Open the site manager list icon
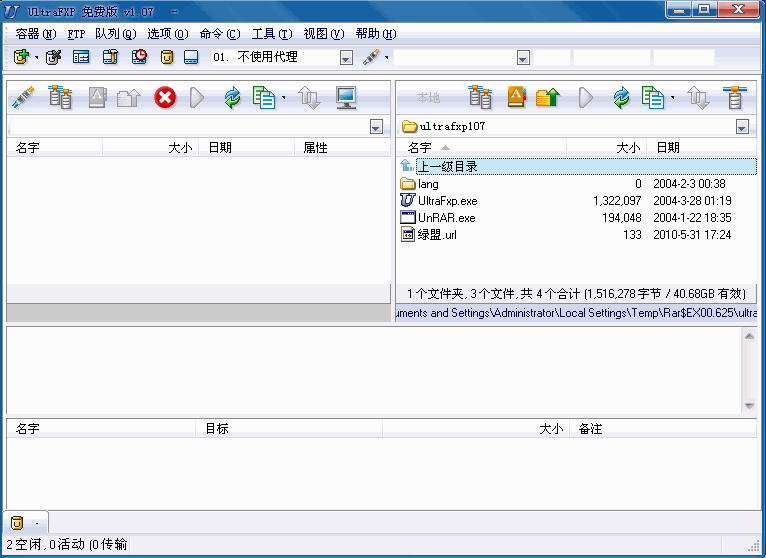The width and height of the screenshot is (766, 558). 81,57
